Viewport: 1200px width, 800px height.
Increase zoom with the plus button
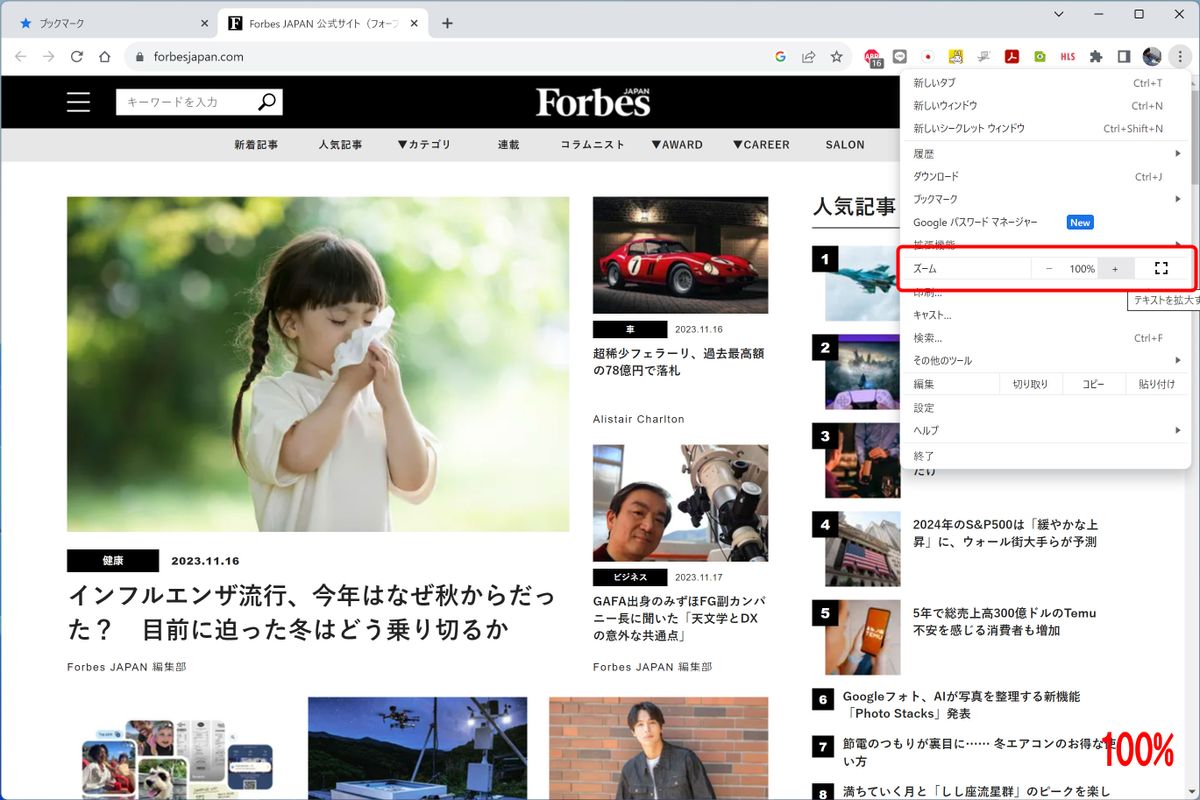click(x=1115, y=269)
